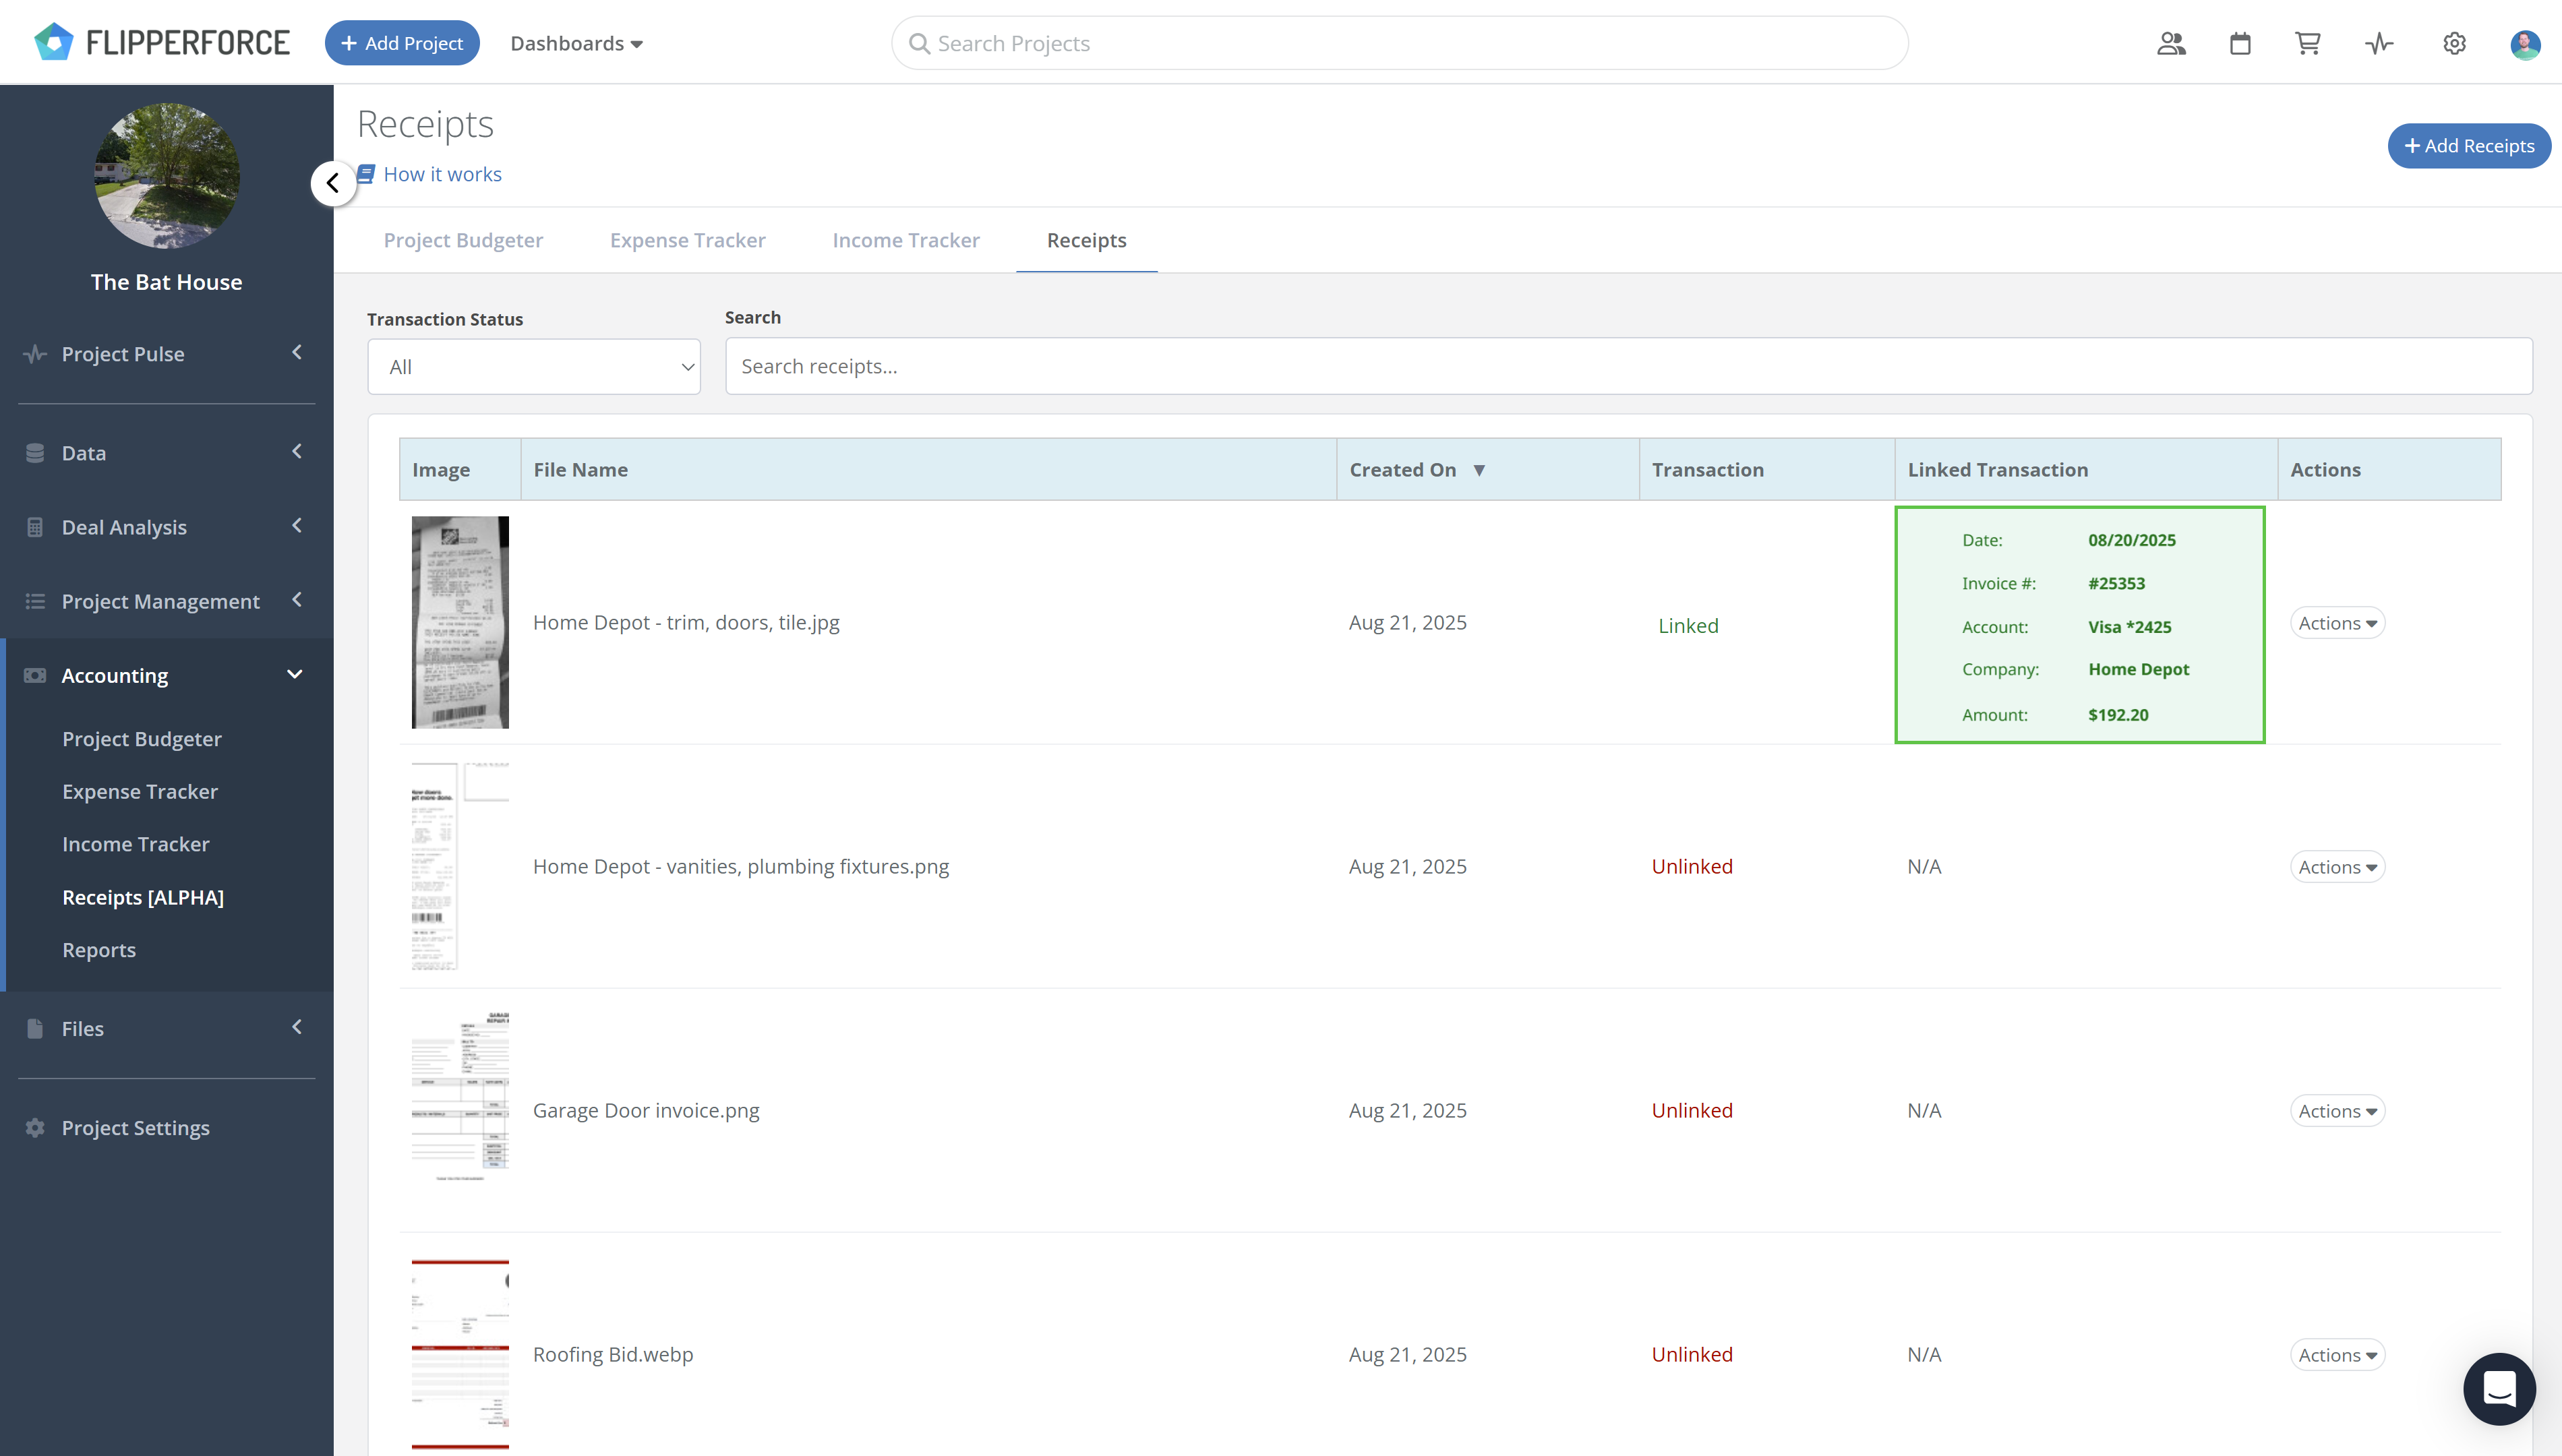Open Project Budgeter in sidebar
Screen dimensions: 2562x1456
[142, 739]
